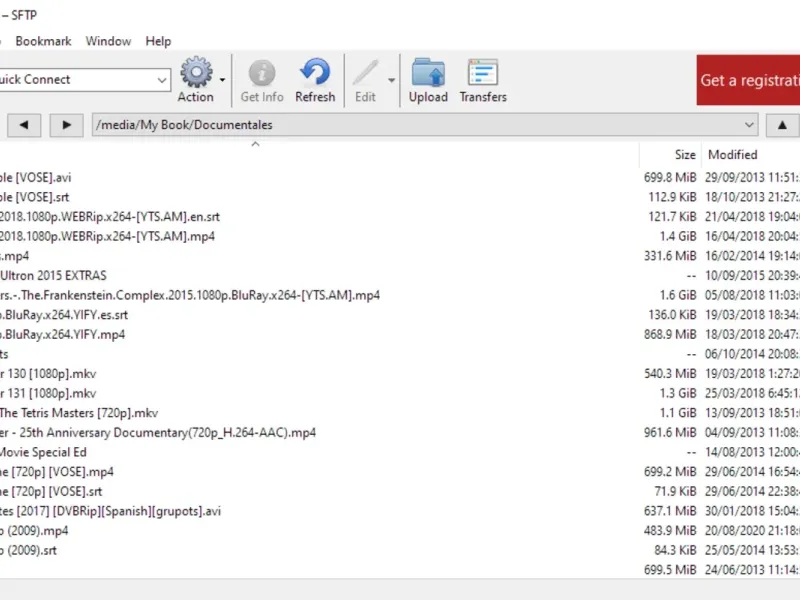800x600 pixels.
Task: Open the Quick Connect dropdown
Action: coord(162,80)
